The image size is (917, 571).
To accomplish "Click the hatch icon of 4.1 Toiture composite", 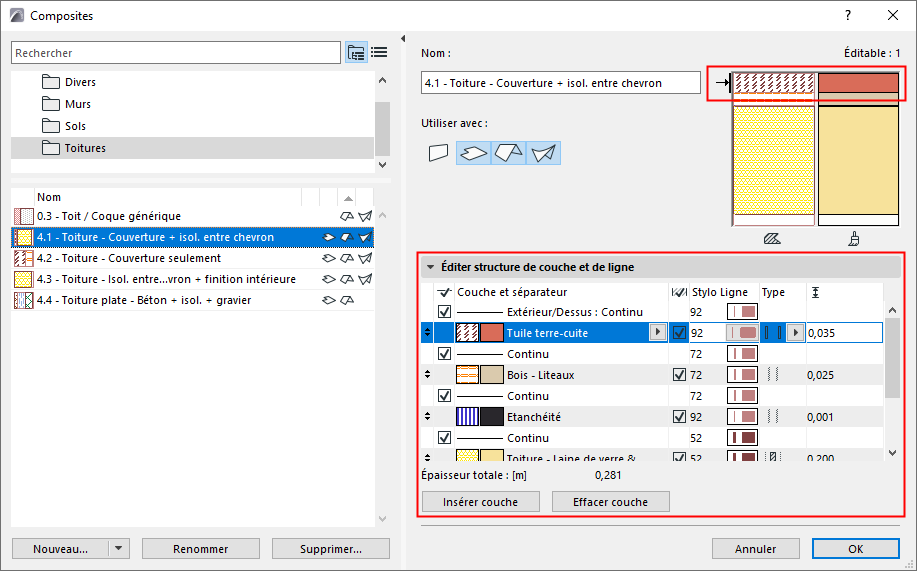I will pyautogui.click(x=23, y=237).
